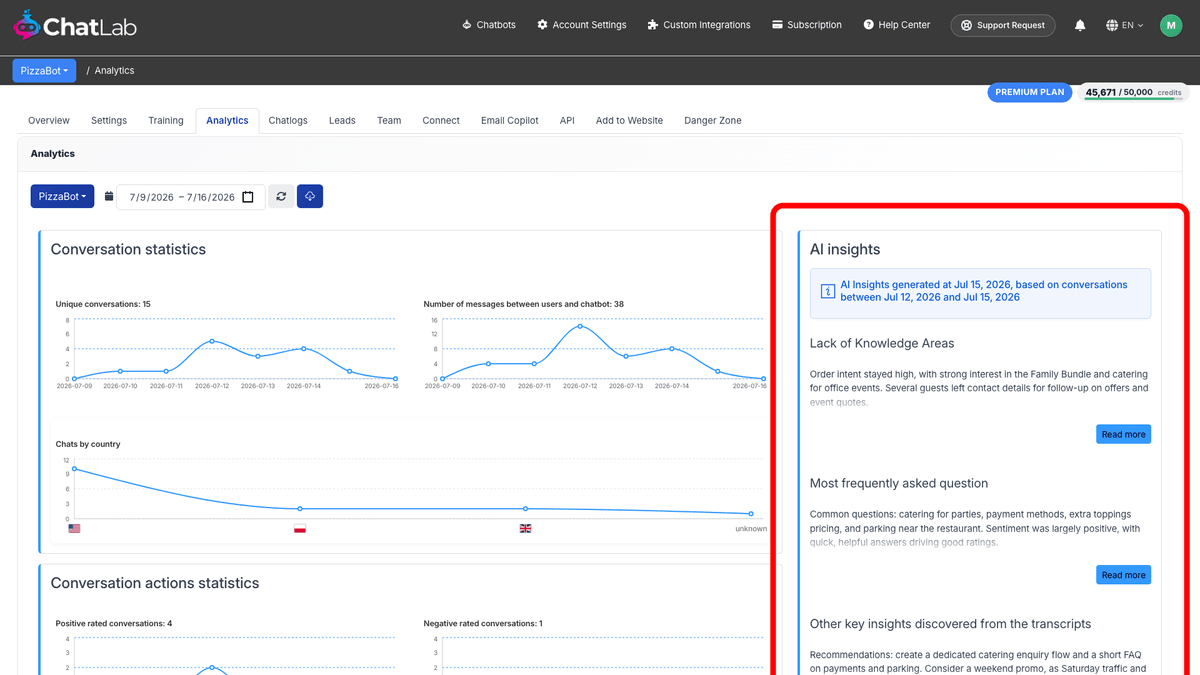Open Account Settings in the top bar

point(581,25)
